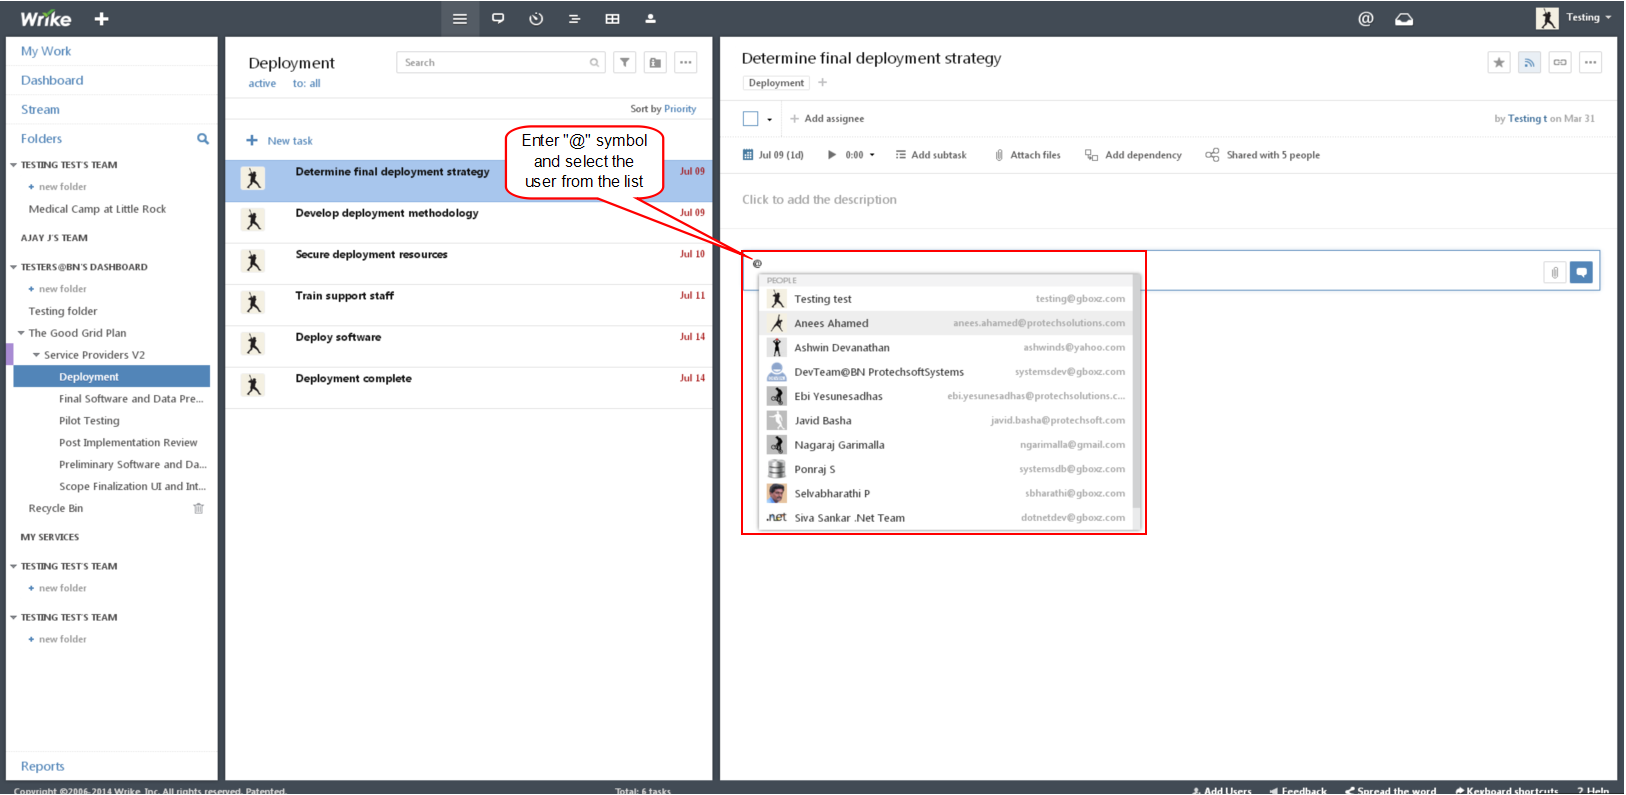Open the inbox tray icon in header
The image size is (1626, 795).
tap(1404, 19)
